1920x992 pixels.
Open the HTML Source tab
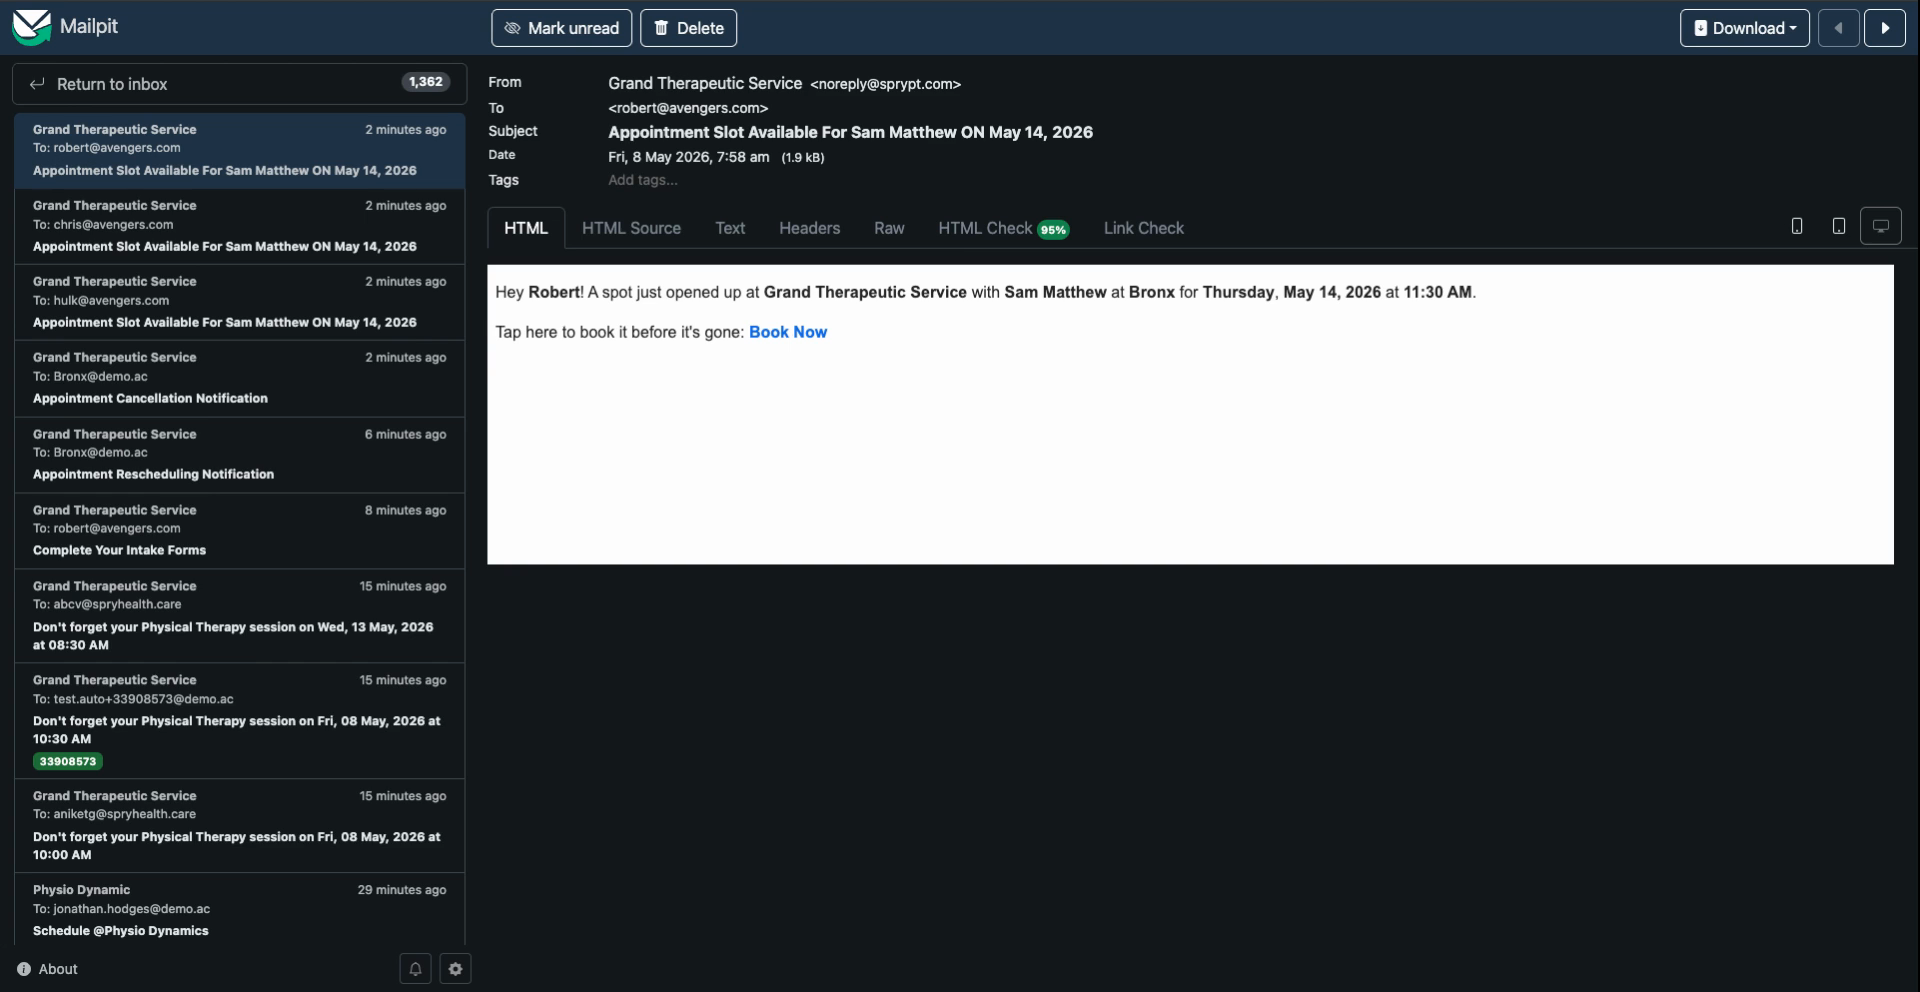click(631, 228)
